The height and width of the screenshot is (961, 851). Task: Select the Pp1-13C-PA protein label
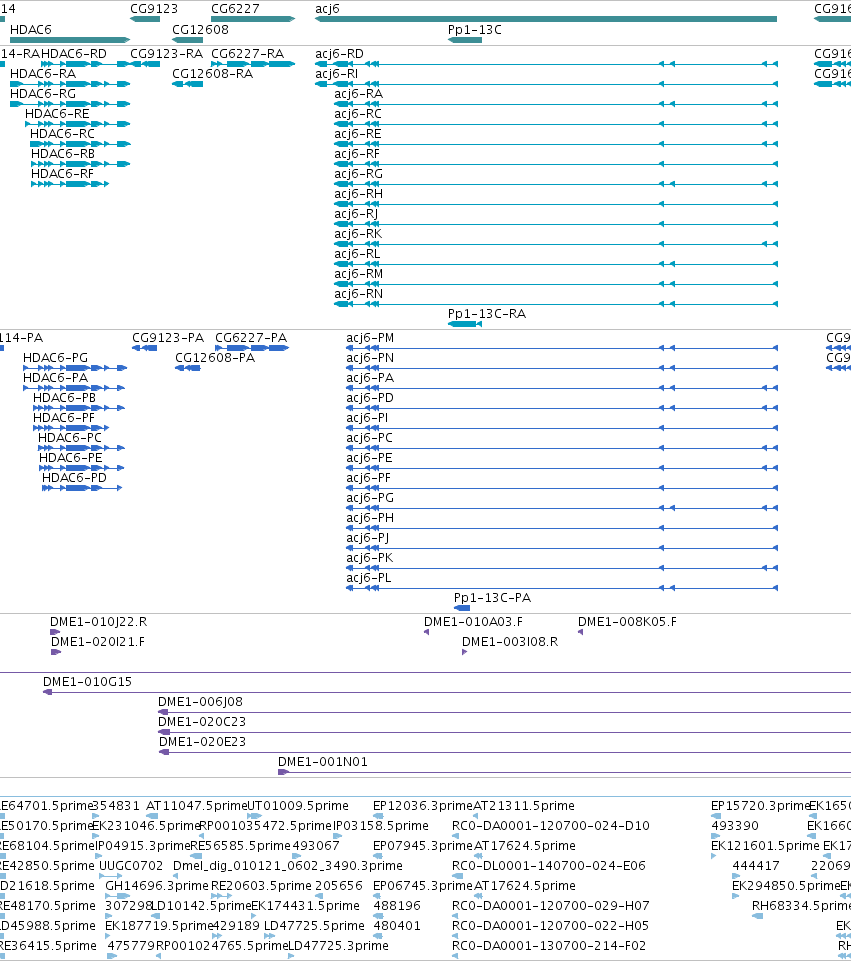493,598
